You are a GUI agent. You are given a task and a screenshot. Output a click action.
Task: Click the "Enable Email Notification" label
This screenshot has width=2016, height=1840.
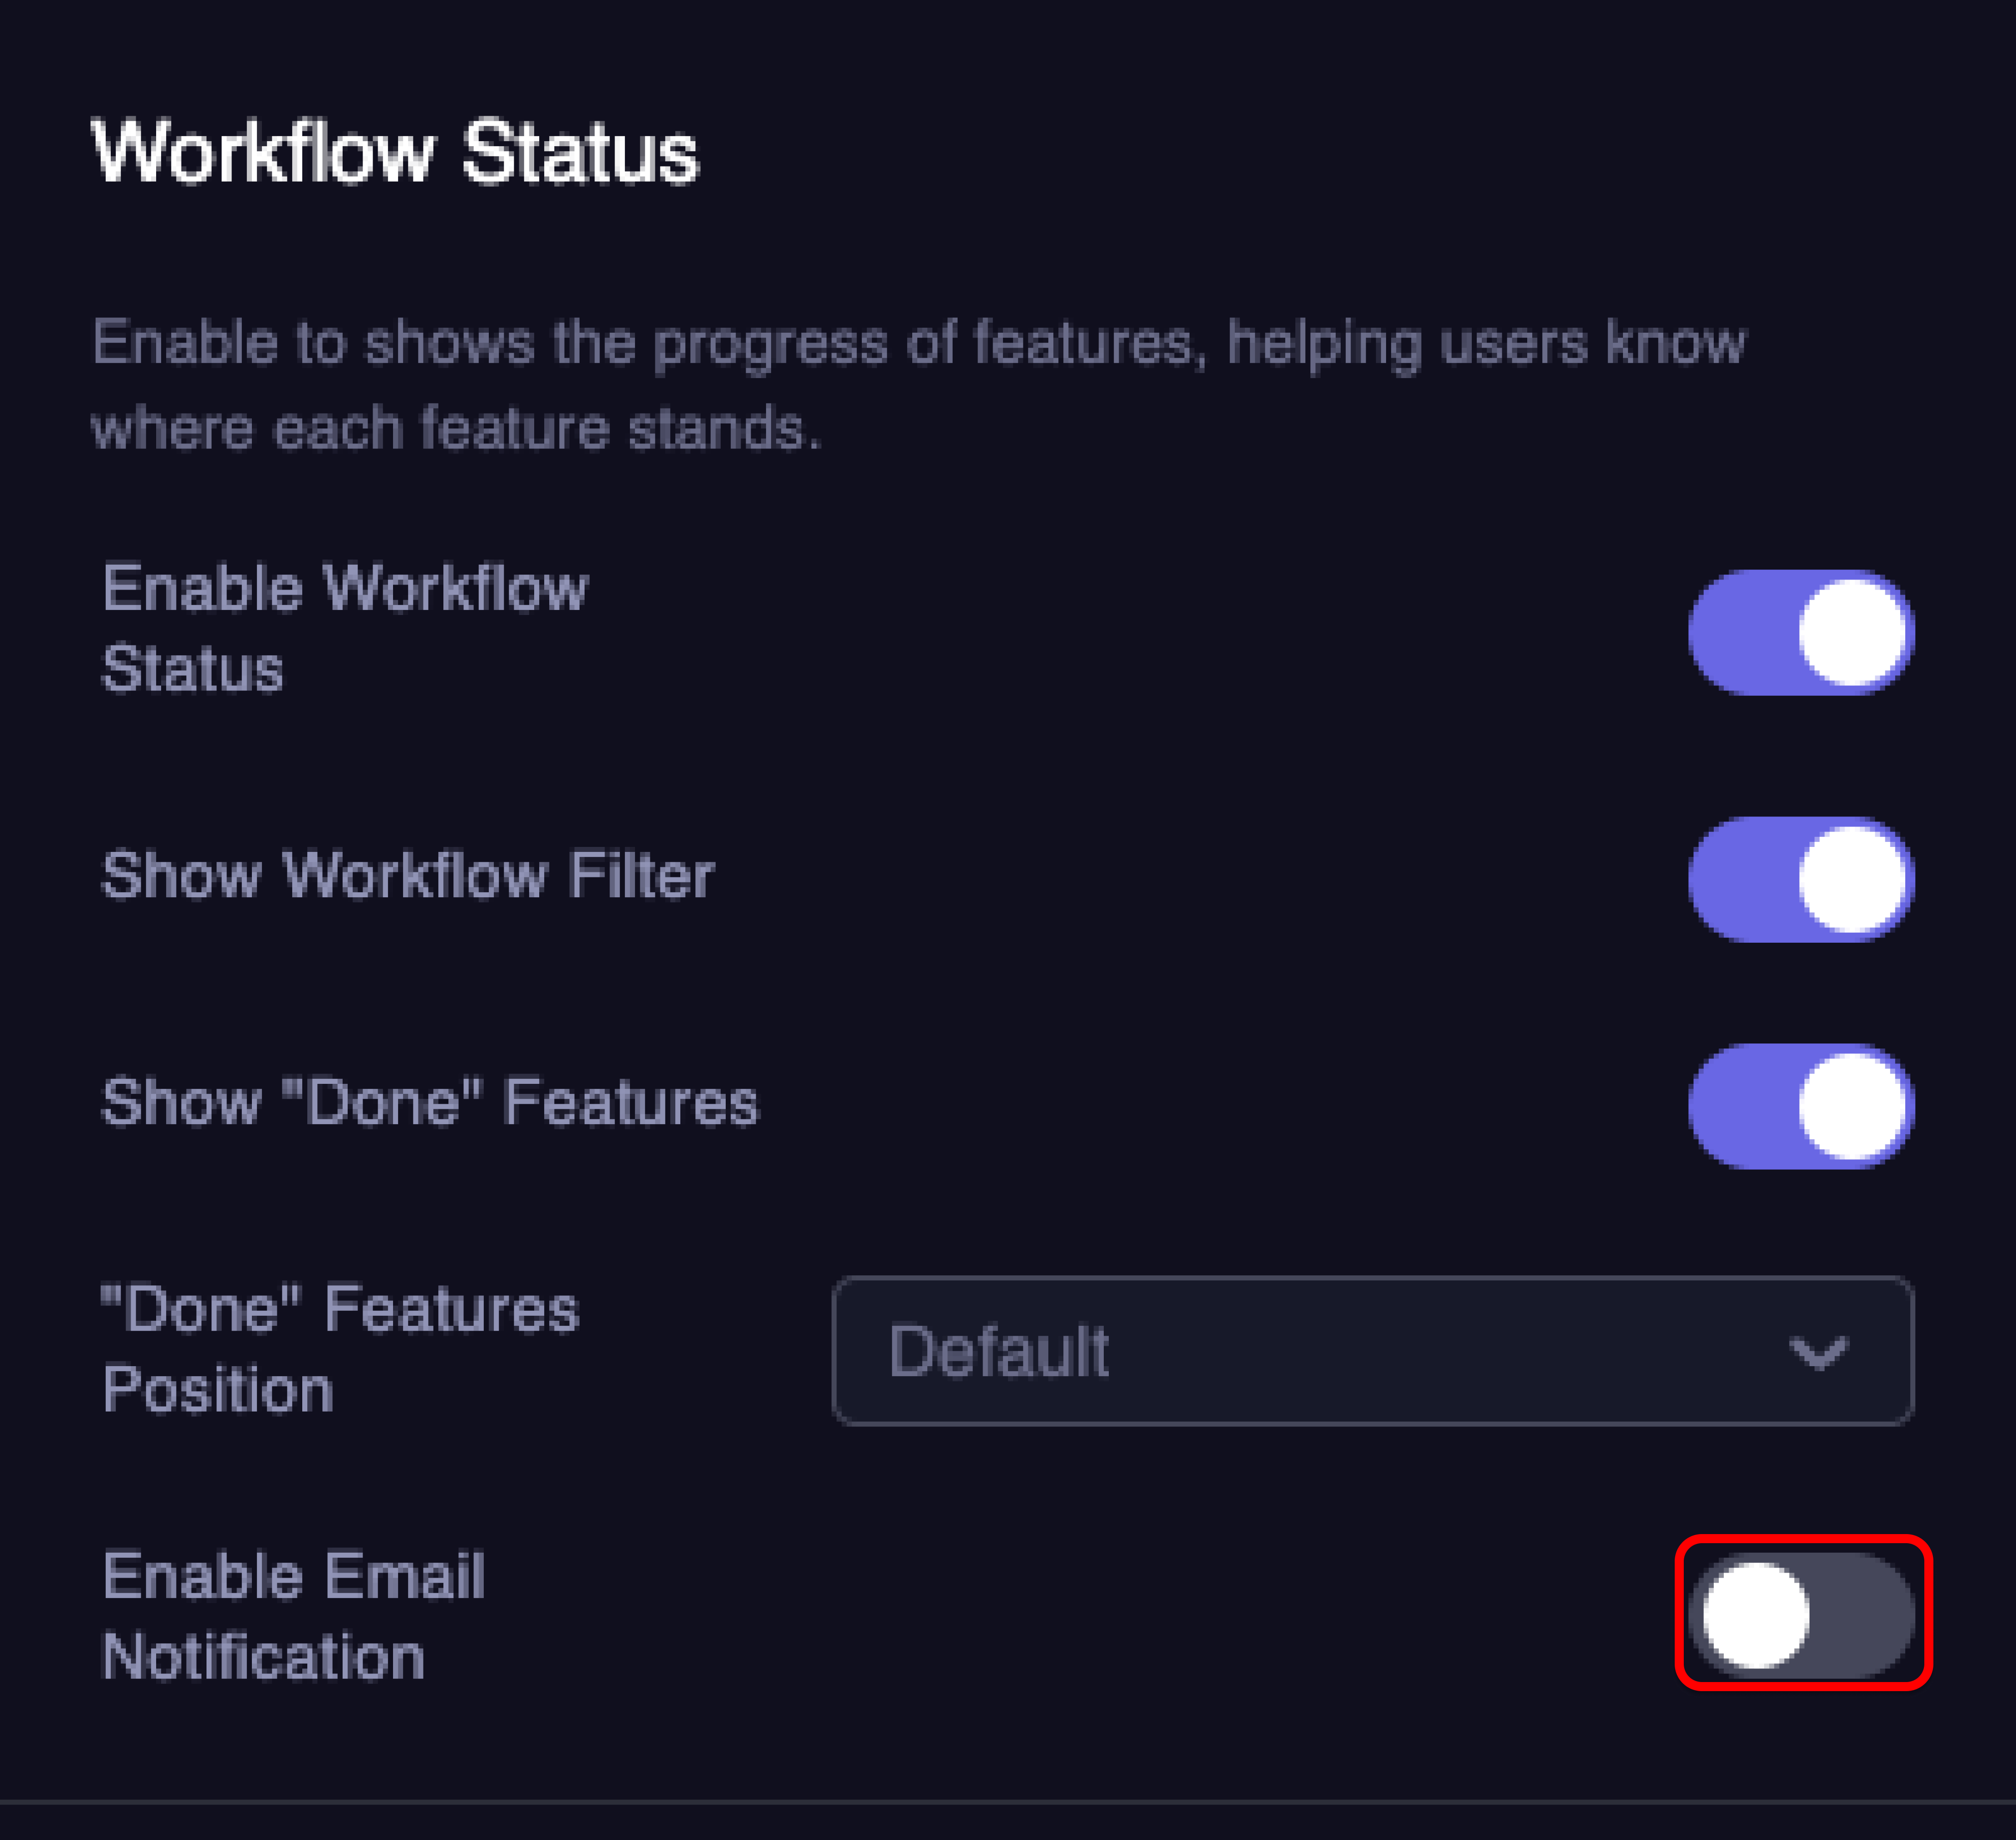(293, 1616)
